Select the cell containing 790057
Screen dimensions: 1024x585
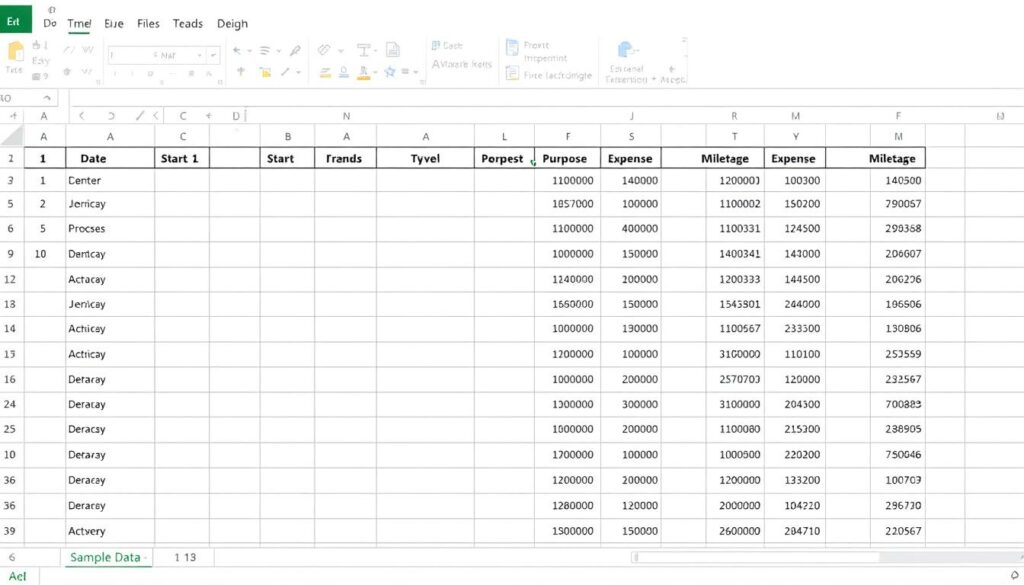coord(897,204)
